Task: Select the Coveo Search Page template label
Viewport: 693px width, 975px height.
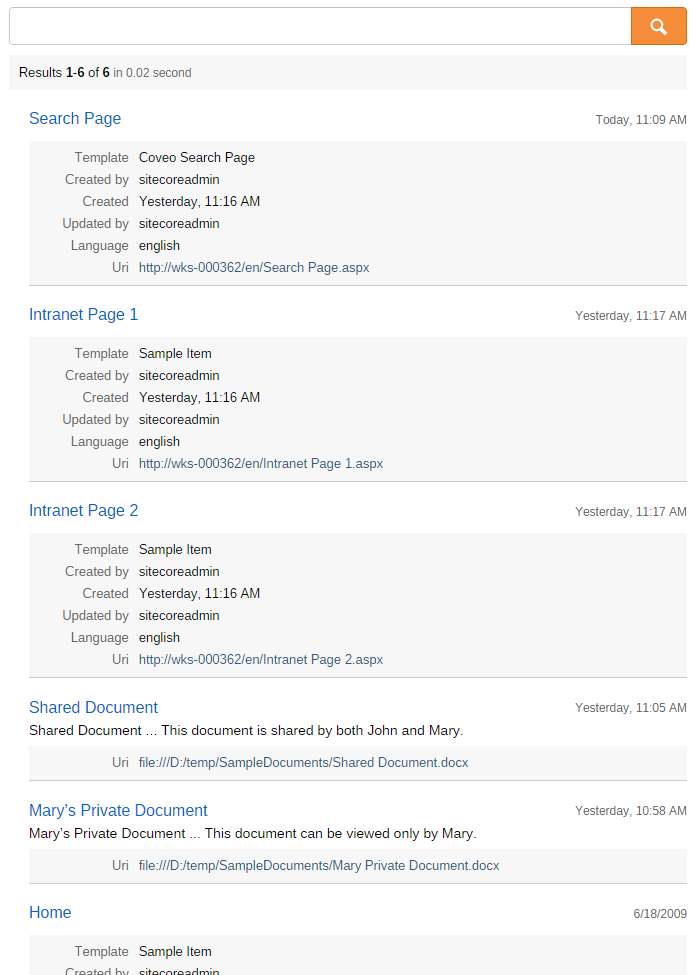Action: click(196, 157)
